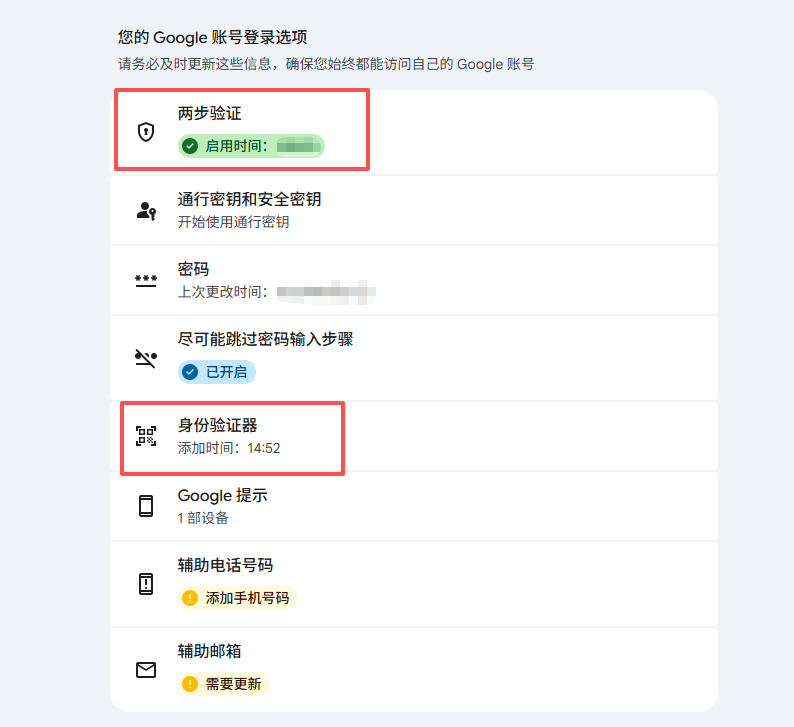Open the 两步验证 settings row

pyautogui.click(x=414, y=132)
